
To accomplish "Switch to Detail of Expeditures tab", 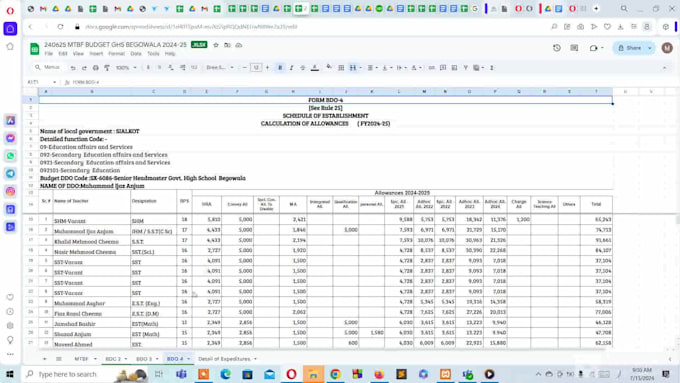I will point(224,359).
